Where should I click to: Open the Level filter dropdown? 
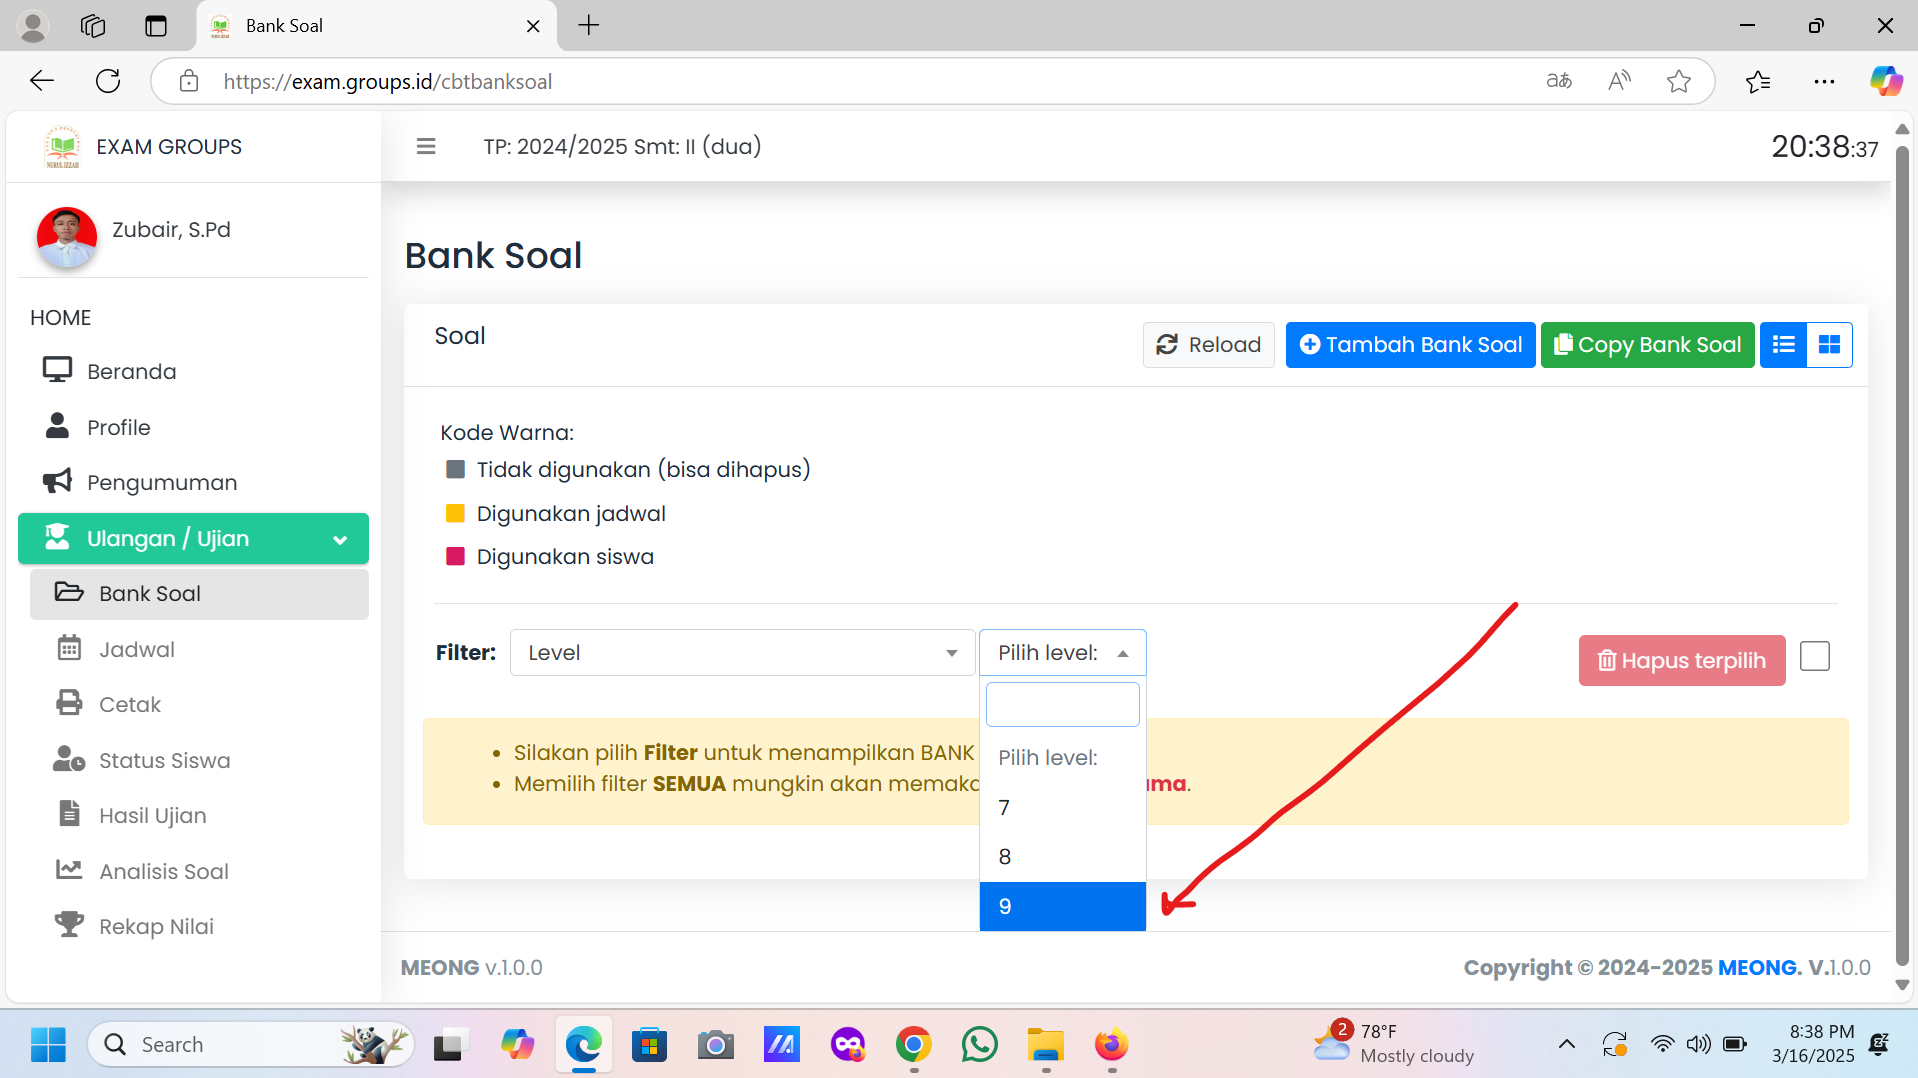742,653
